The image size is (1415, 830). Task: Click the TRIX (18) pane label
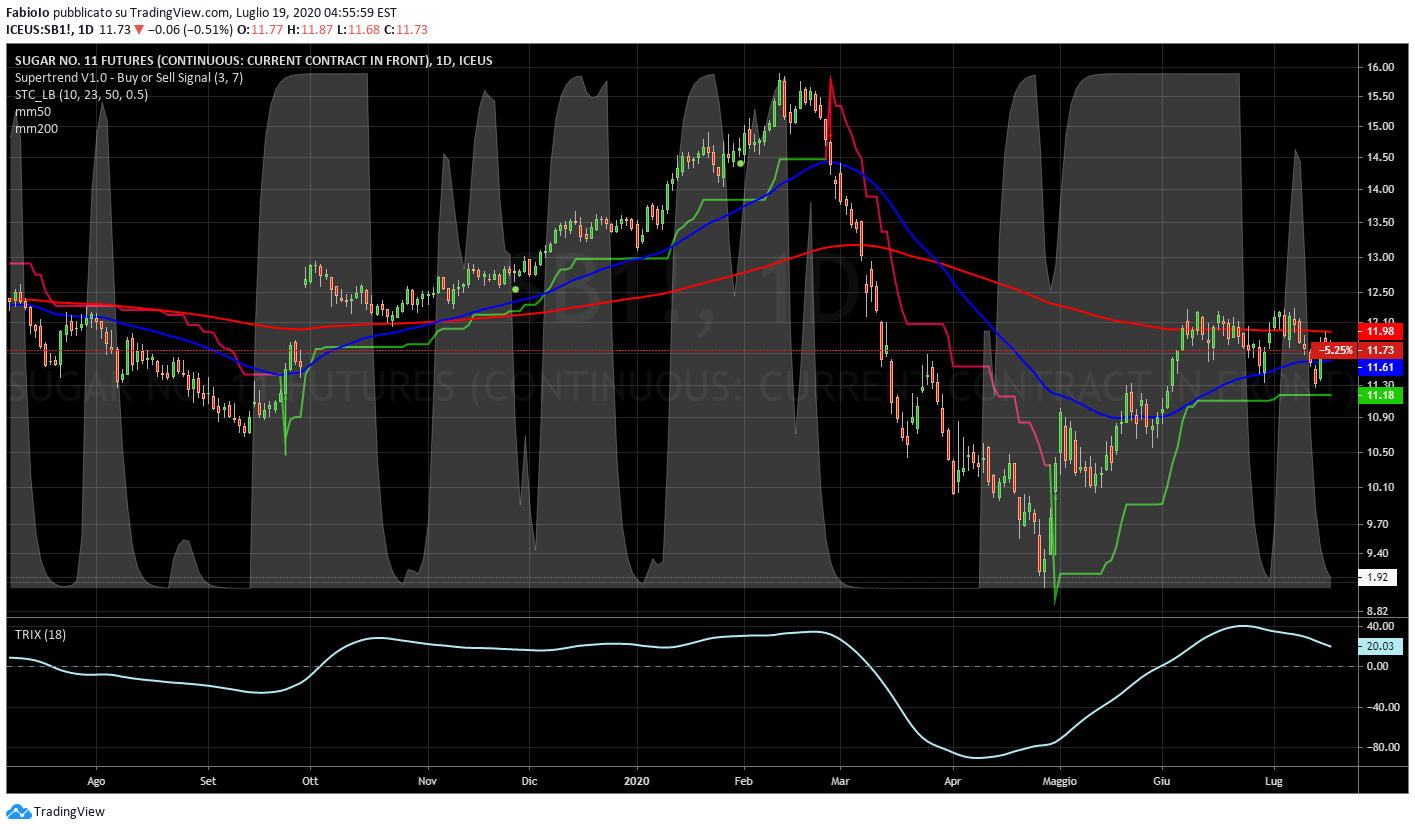click(x=40, y=634)
